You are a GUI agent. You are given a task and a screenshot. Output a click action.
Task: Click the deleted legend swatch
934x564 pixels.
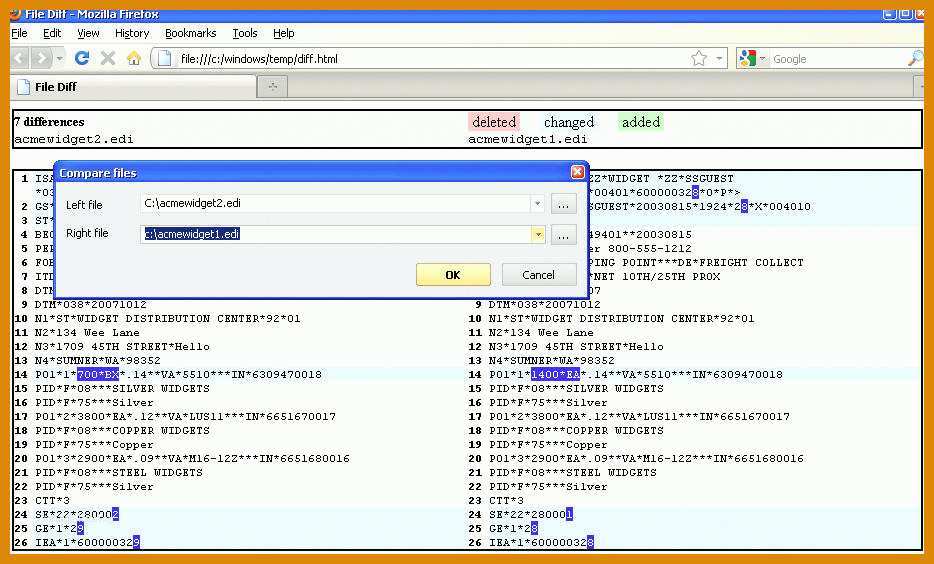tap(494, 122)
